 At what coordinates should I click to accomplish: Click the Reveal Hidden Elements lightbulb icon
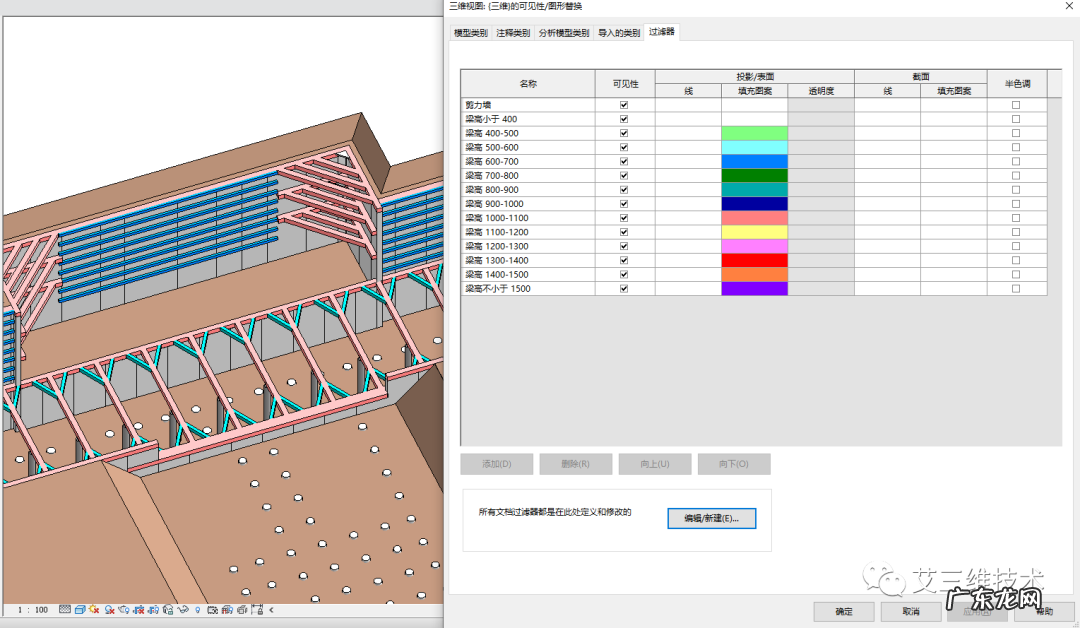point(198,609)
